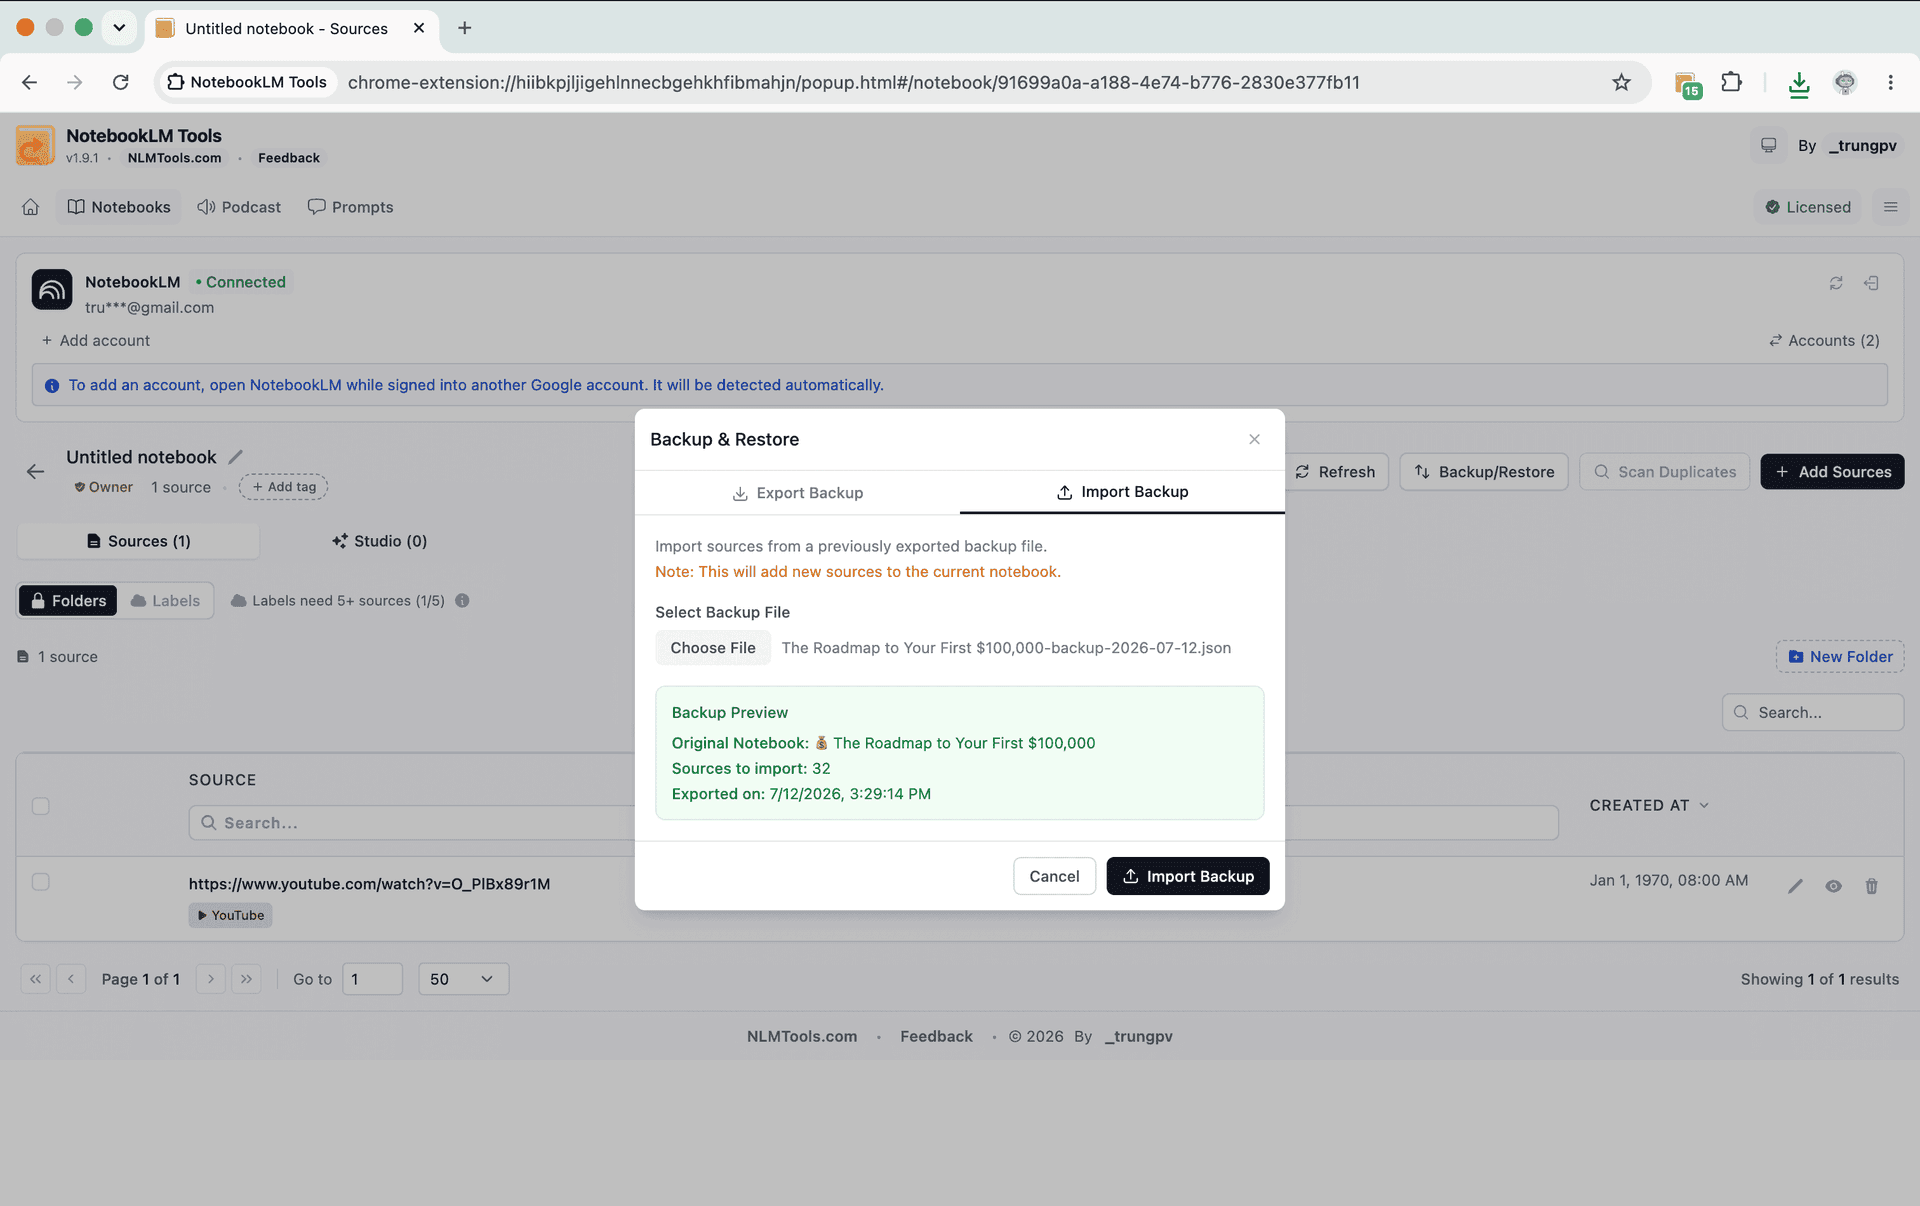Click the info icon beside Labels need 5+ sources

[462, 600]
